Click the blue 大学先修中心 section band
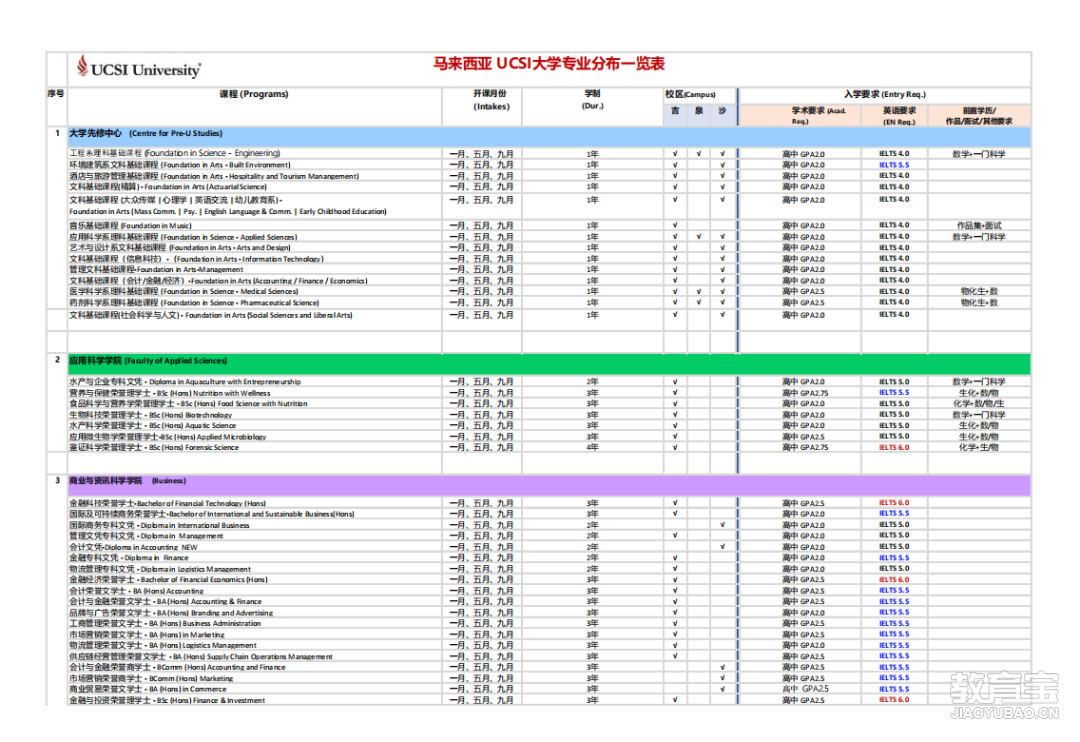 (550, 133)
